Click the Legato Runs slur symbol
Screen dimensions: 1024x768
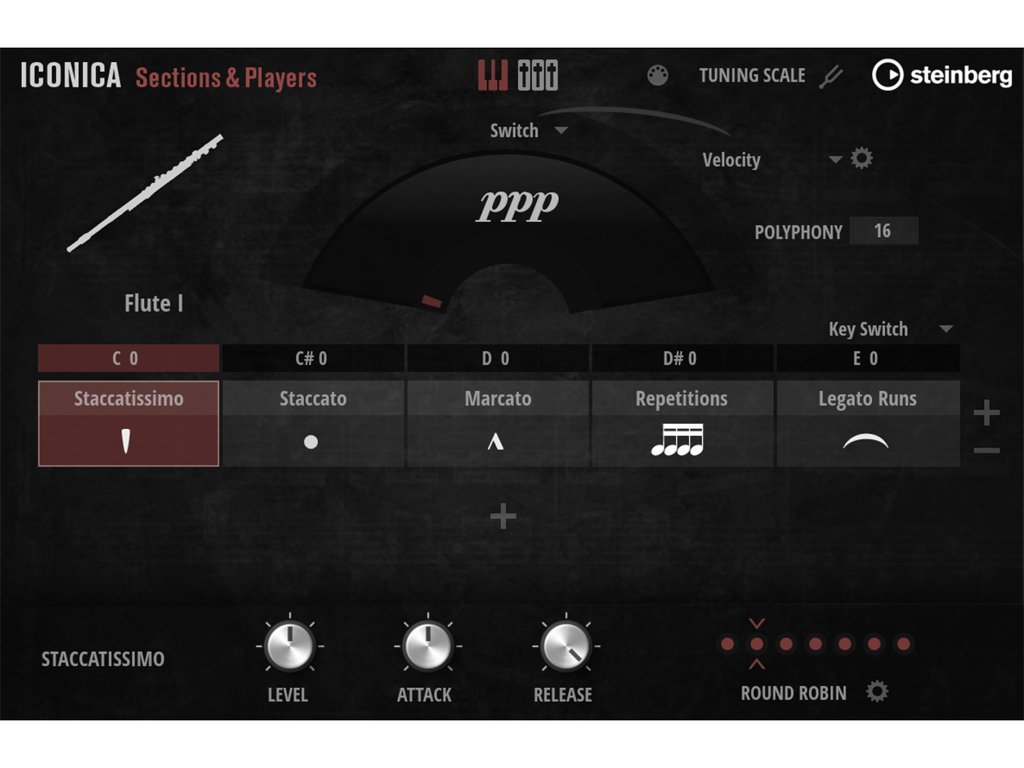(x=866, y=442)
